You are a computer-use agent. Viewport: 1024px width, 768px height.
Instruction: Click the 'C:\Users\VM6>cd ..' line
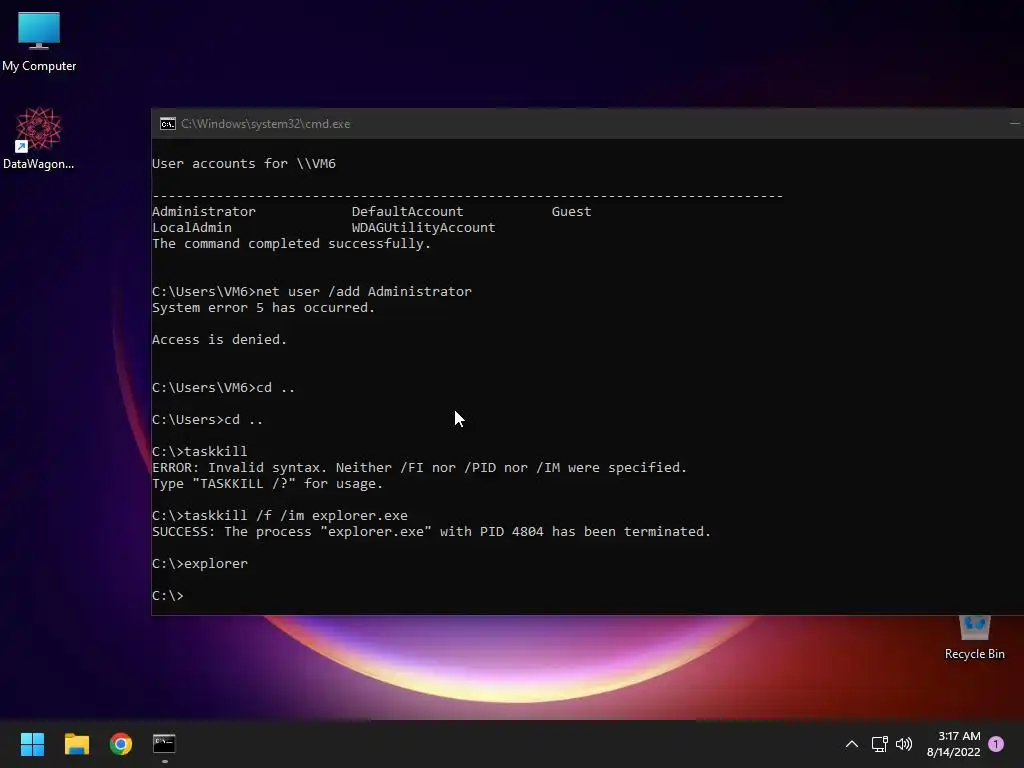point(223,387)
